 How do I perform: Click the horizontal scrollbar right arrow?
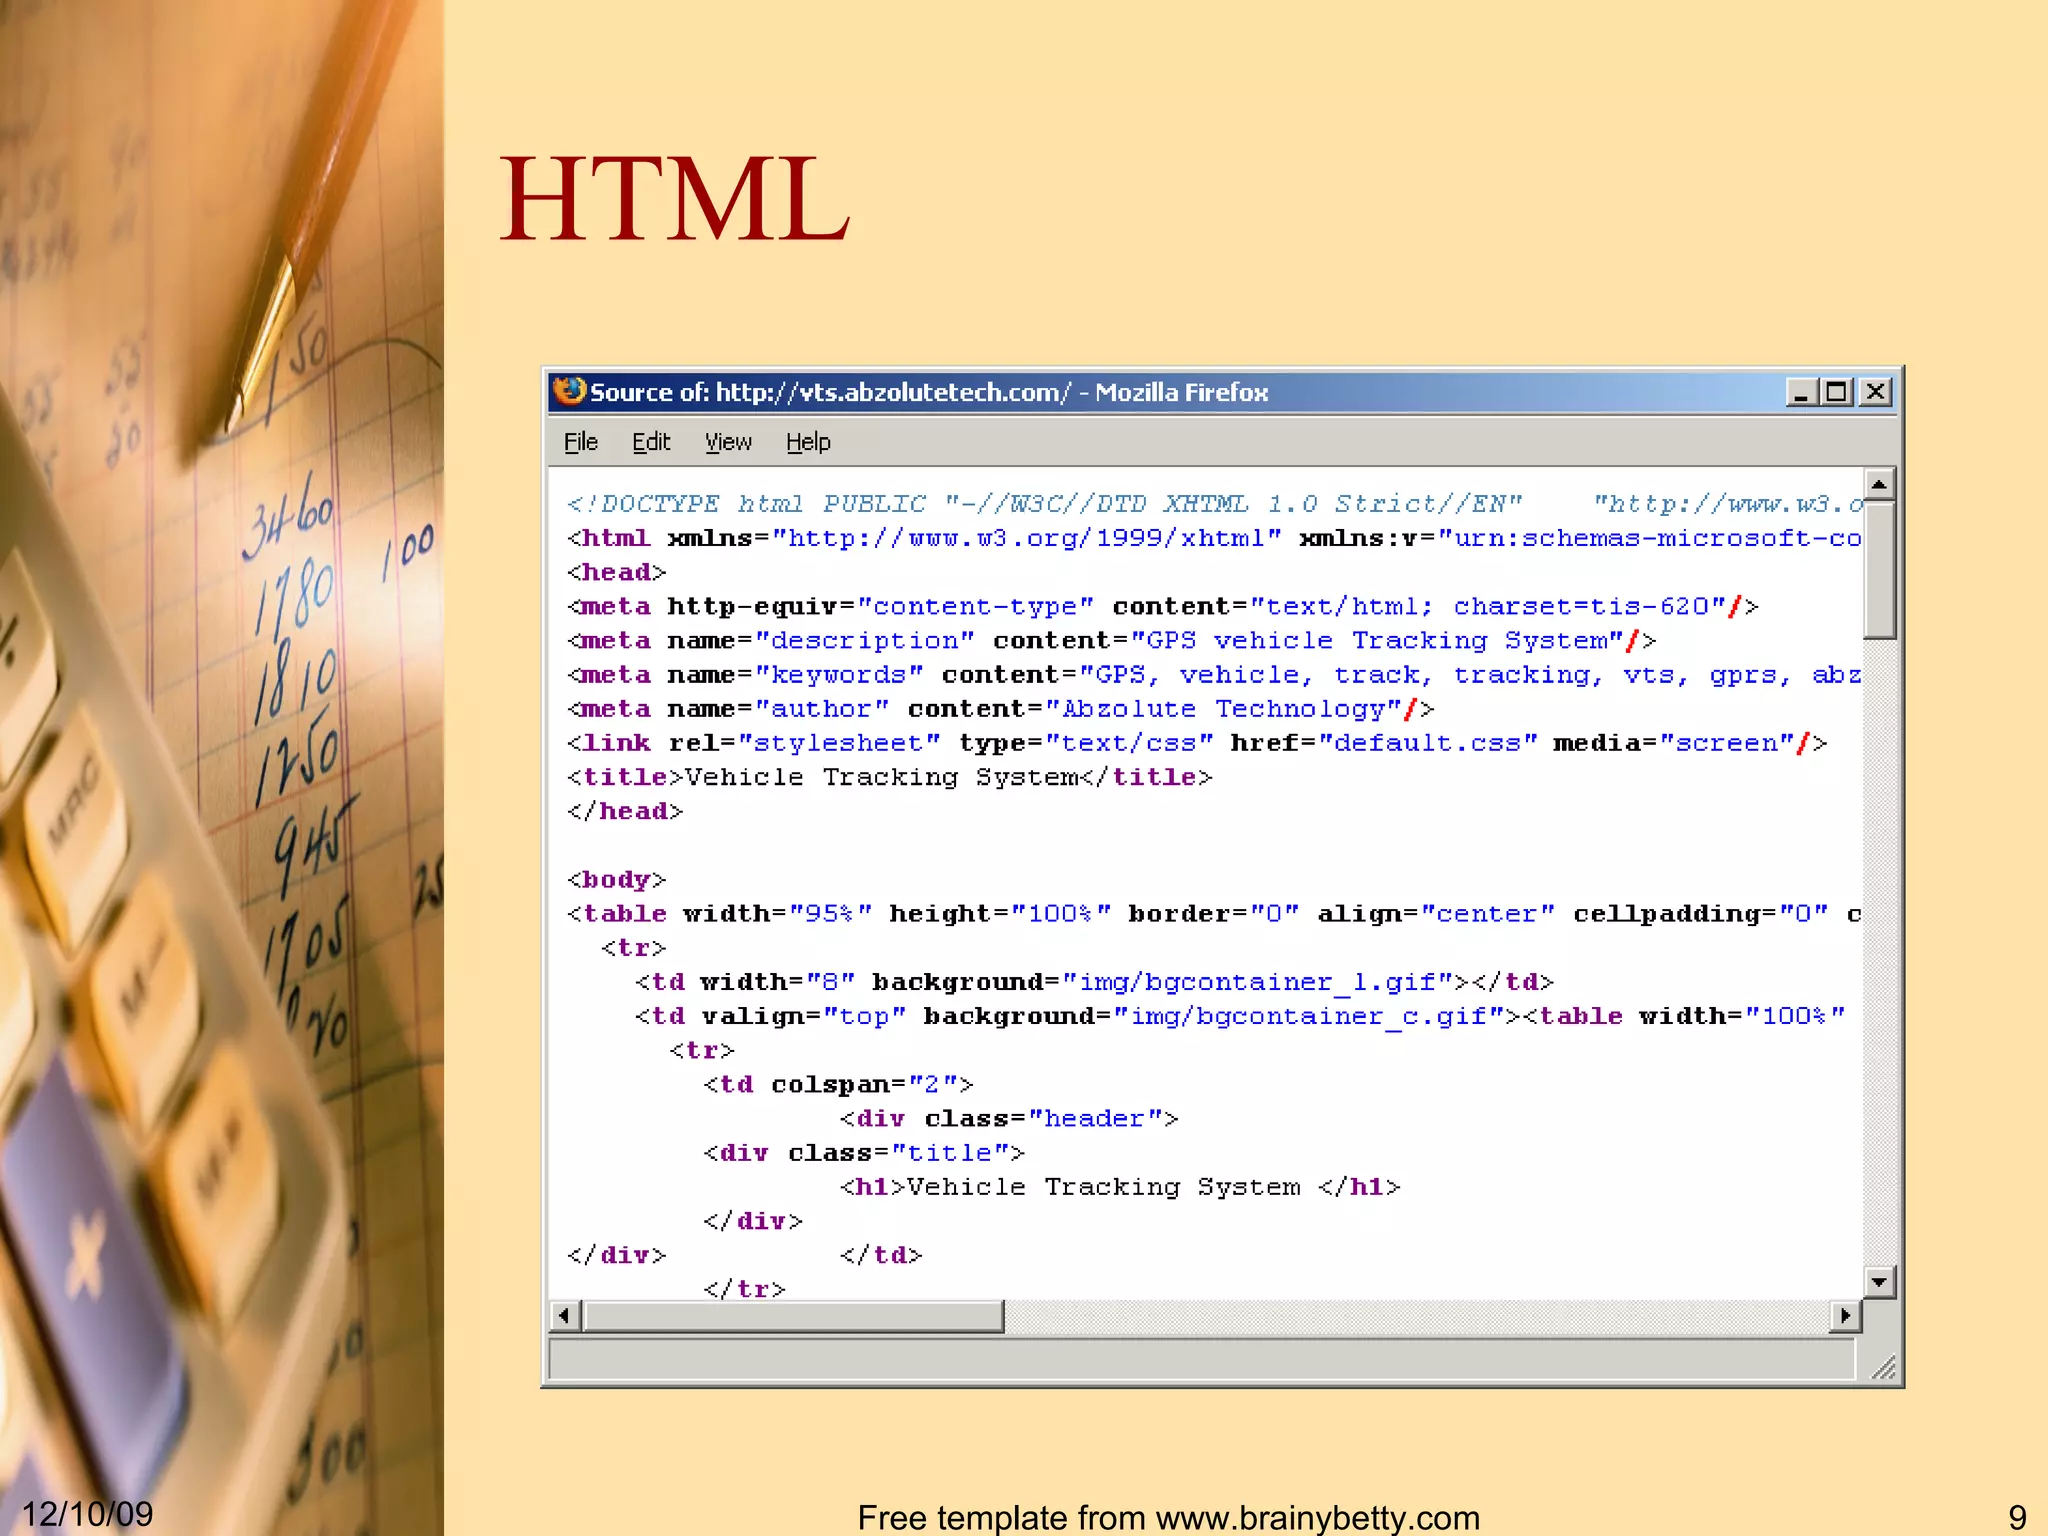tap(1845, 1315)
